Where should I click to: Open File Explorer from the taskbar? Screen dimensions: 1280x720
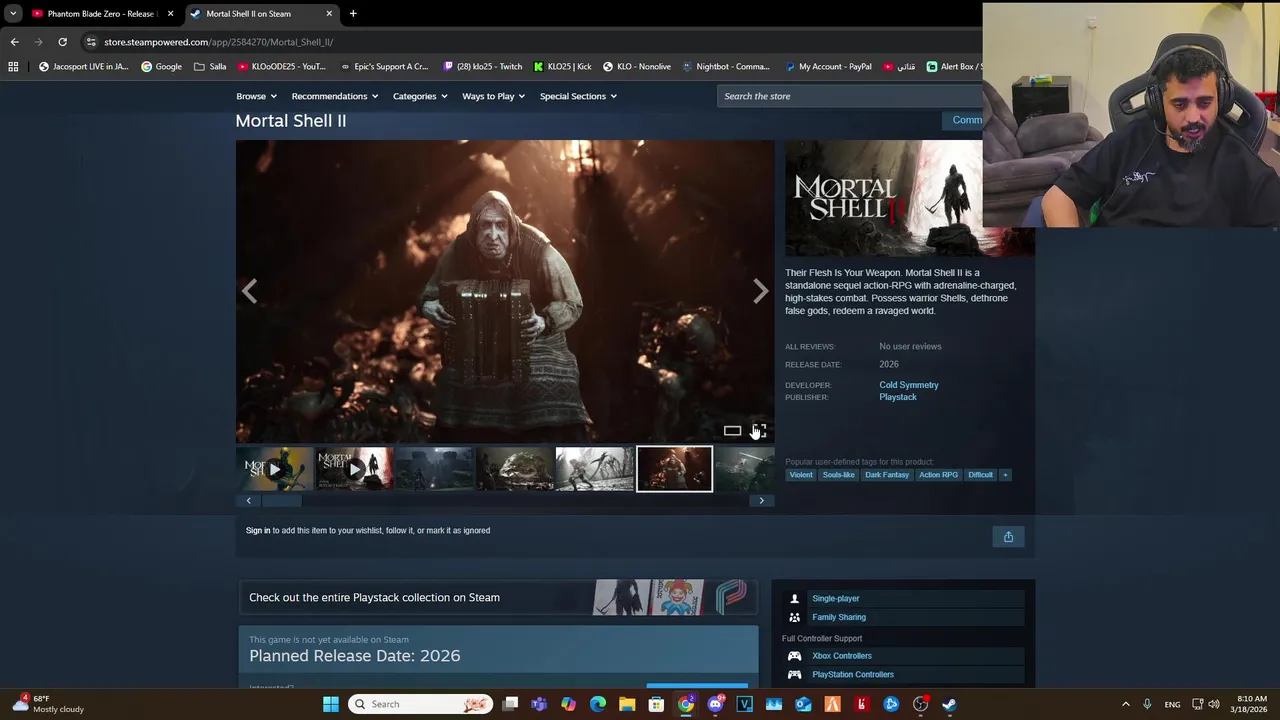[627, 704]
